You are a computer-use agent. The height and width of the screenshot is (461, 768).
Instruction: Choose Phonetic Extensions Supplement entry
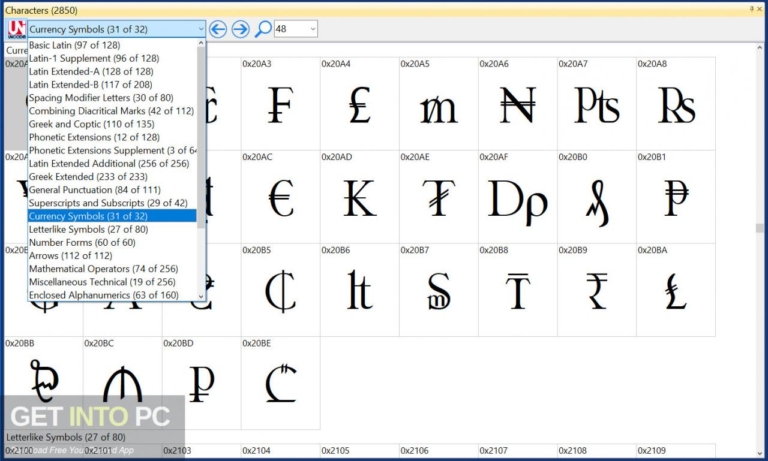pos(112,150)
